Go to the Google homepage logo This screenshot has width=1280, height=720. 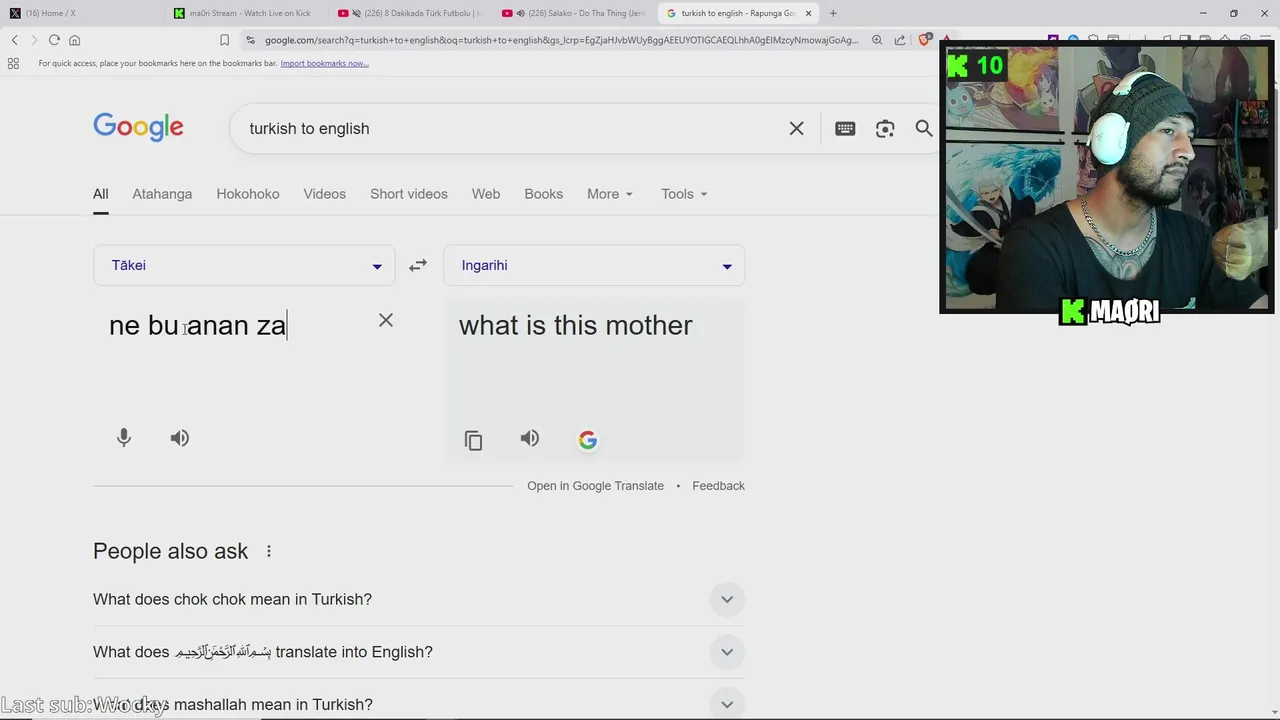click(x=138, y=127)
